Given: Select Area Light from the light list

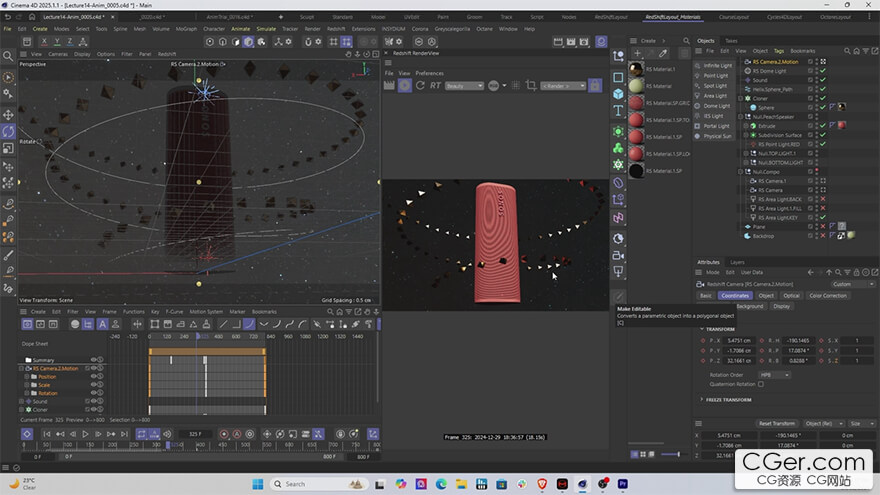Looking at the screenshot, I should pos(714,96).
